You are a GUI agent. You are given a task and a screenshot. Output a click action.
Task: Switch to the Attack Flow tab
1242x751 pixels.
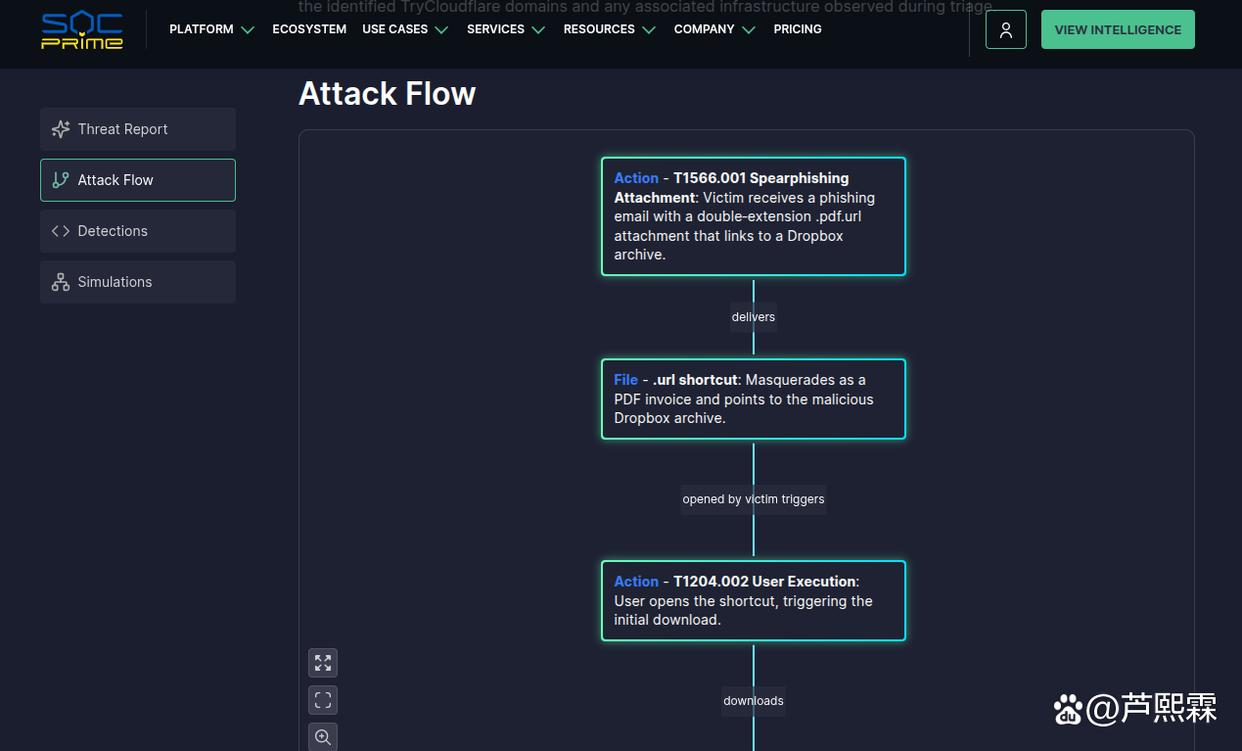click(138, 180)
